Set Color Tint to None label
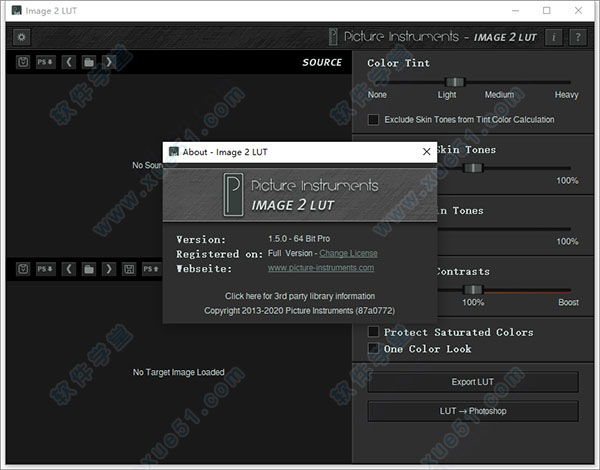 pyautogui.click(x=377, y=95)
